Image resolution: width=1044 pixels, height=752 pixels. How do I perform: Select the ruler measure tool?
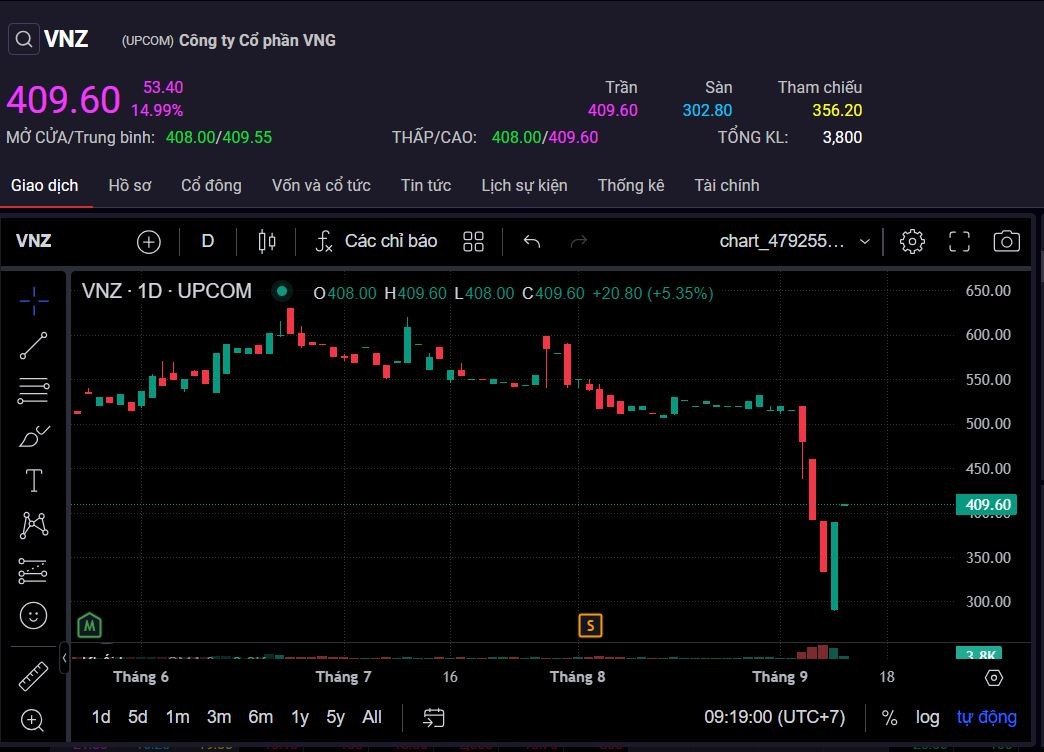pyautogui.click(x=33, y=677)
